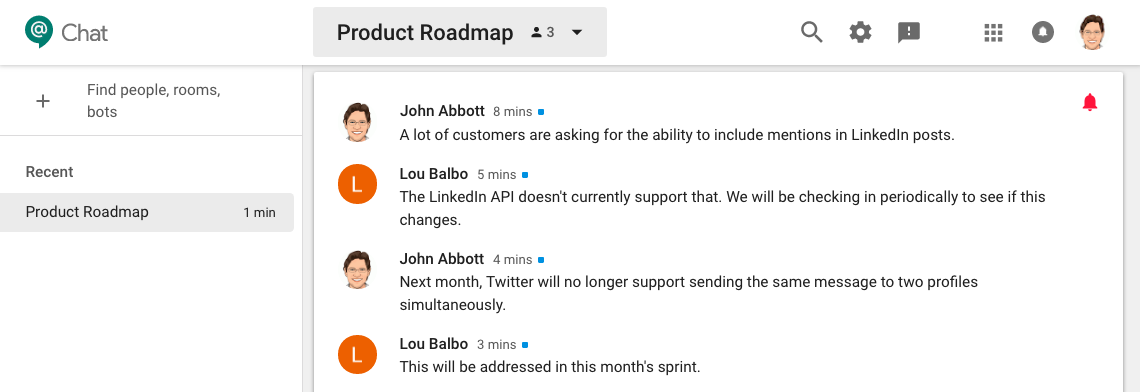Expand the Product Roadmap room dropdown arrow
1140x392 pixels.
(577, 32)
